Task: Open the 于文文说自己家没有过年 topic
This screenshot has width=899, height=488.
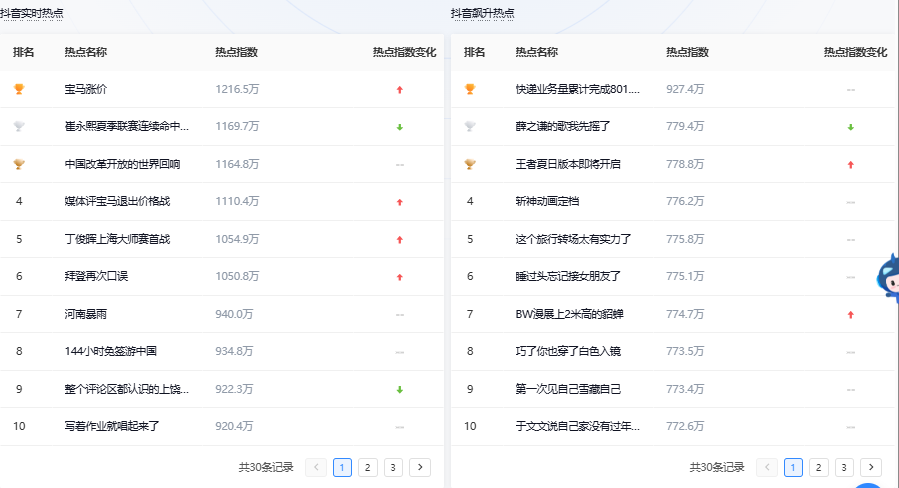Action: tap(578, 426)
